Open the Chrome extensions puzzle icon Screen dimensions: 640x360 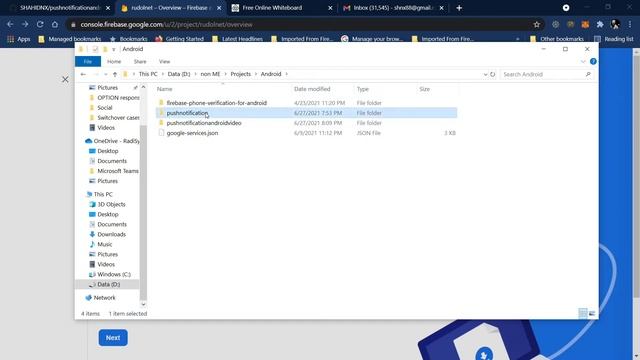600,24
